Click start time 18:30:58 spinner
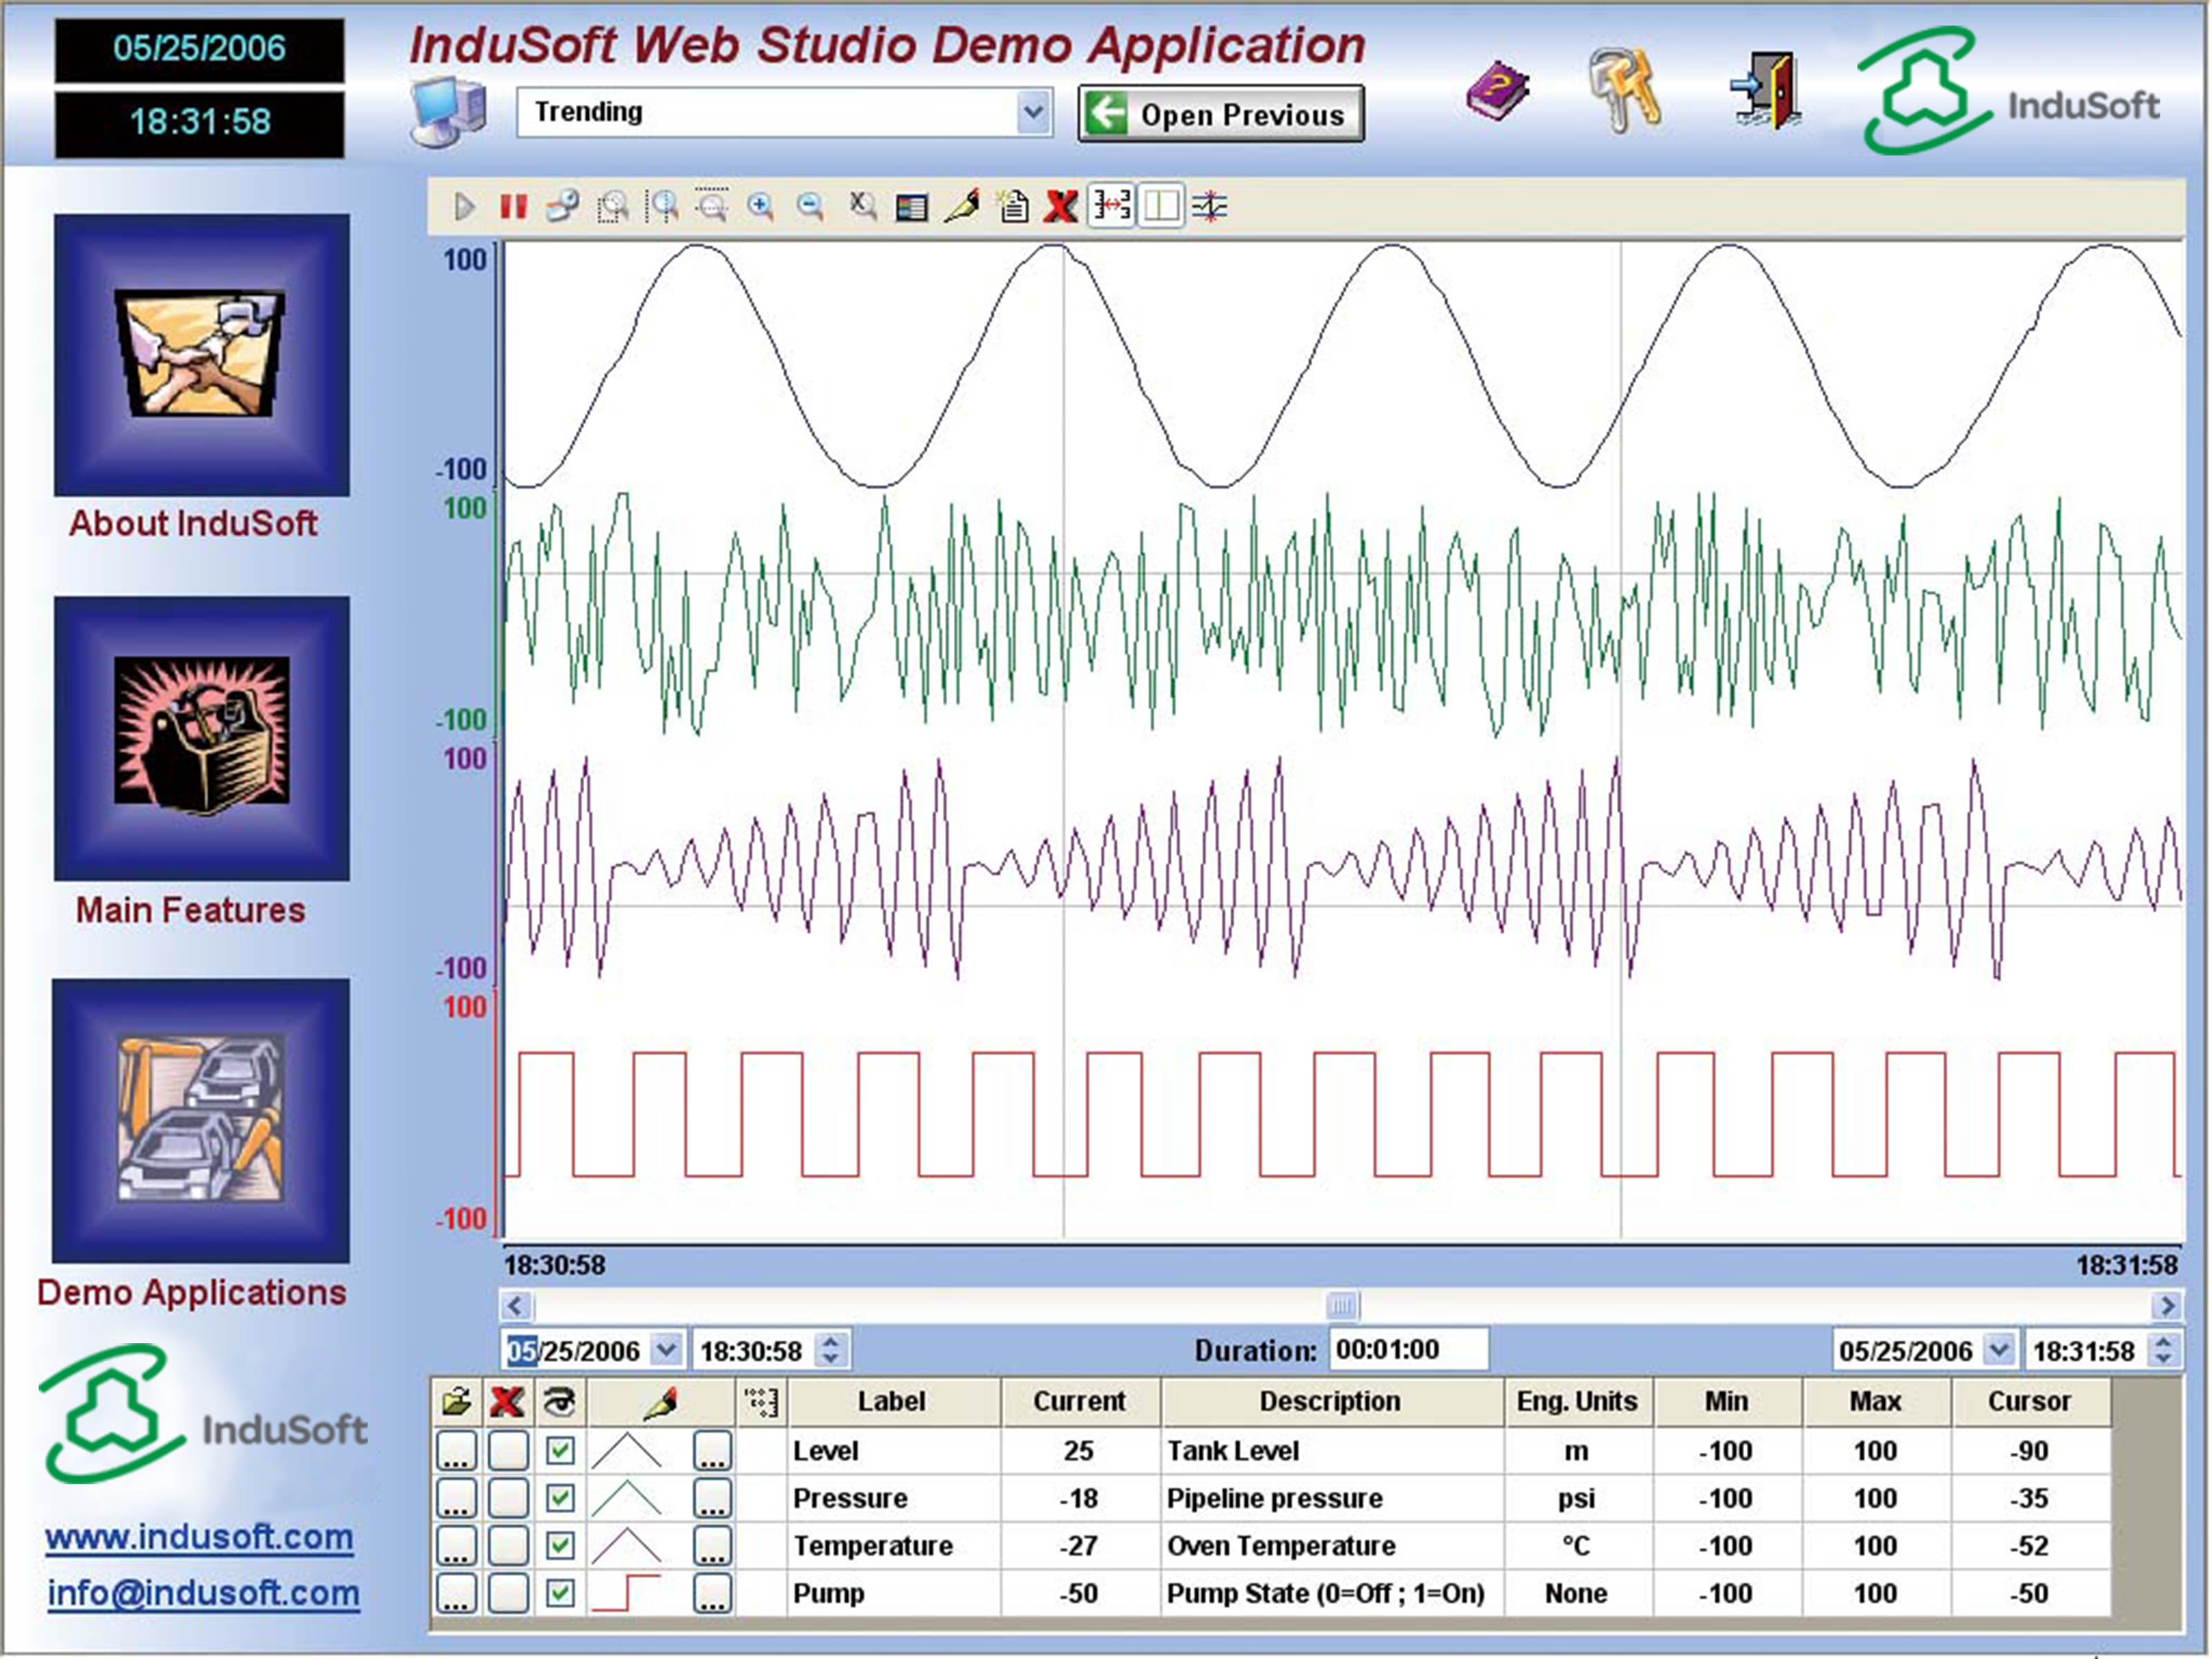2212x1659 pixels. click(830, 1350)
